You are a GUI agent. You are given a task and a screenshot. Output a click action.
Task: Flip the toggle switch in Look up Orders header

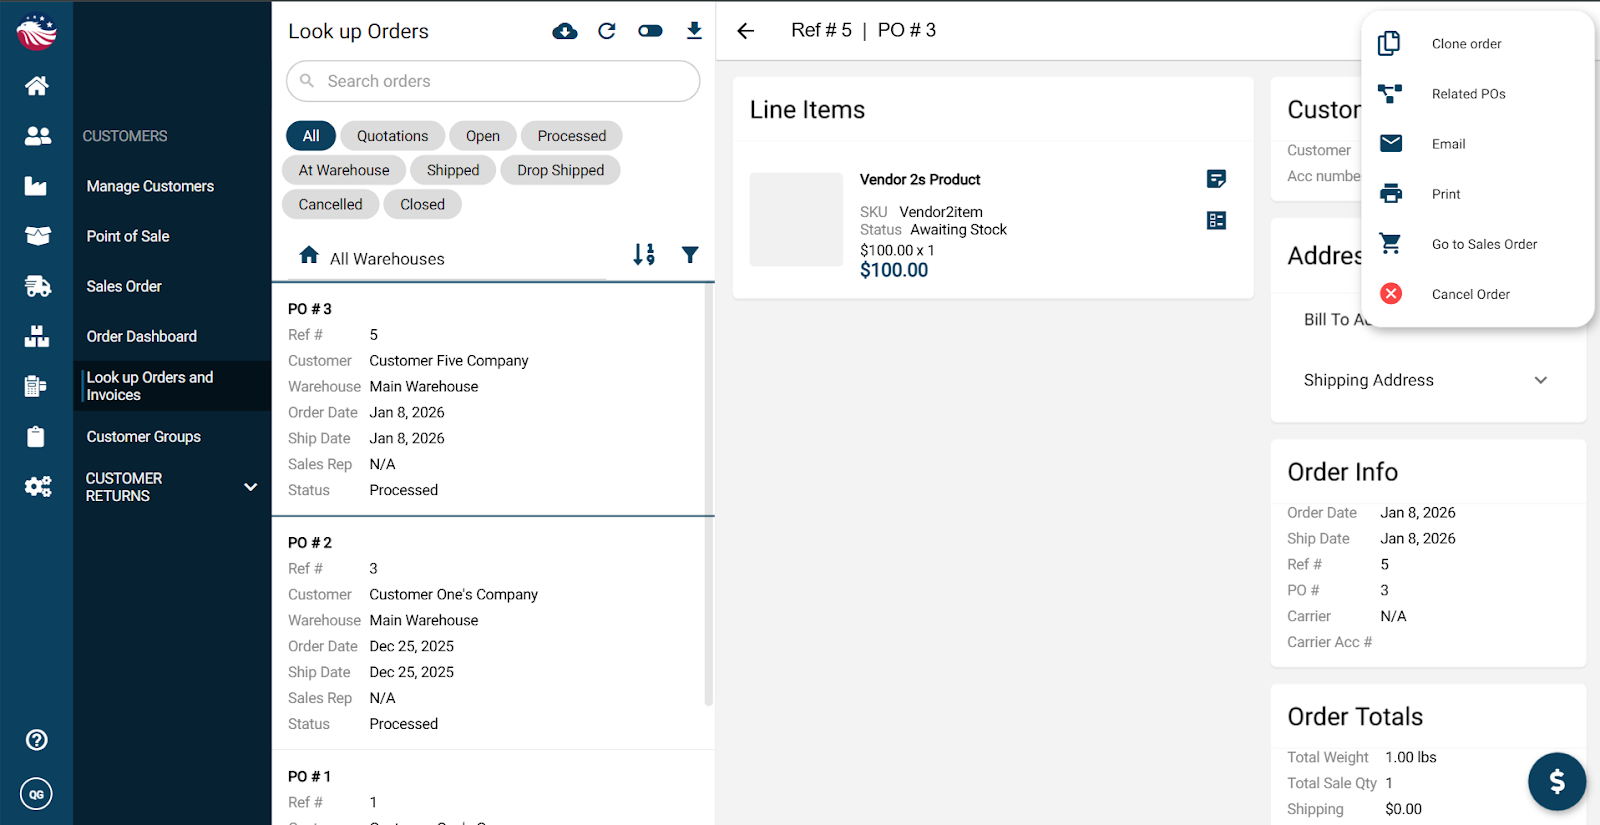click(650, 31)
